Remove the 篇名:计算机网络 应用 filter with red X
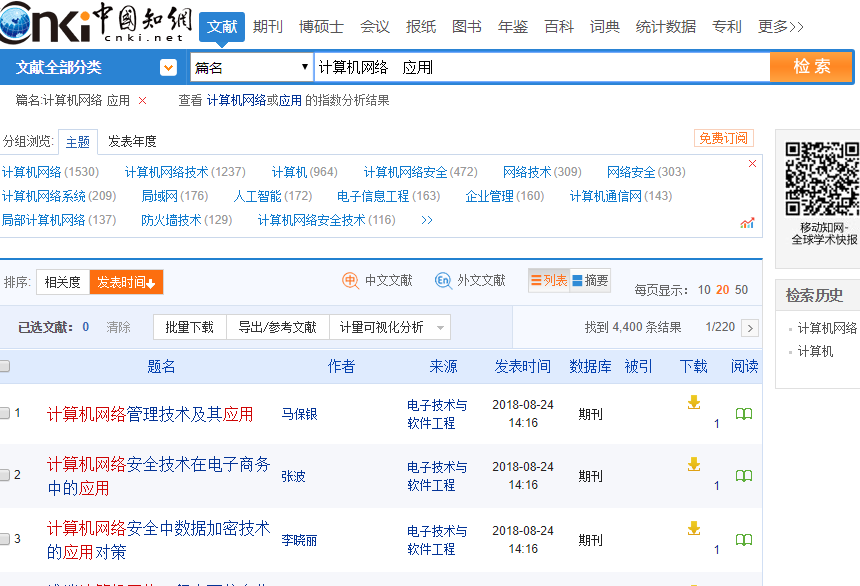This screenshot has width=860, height=586. point(143,100)
